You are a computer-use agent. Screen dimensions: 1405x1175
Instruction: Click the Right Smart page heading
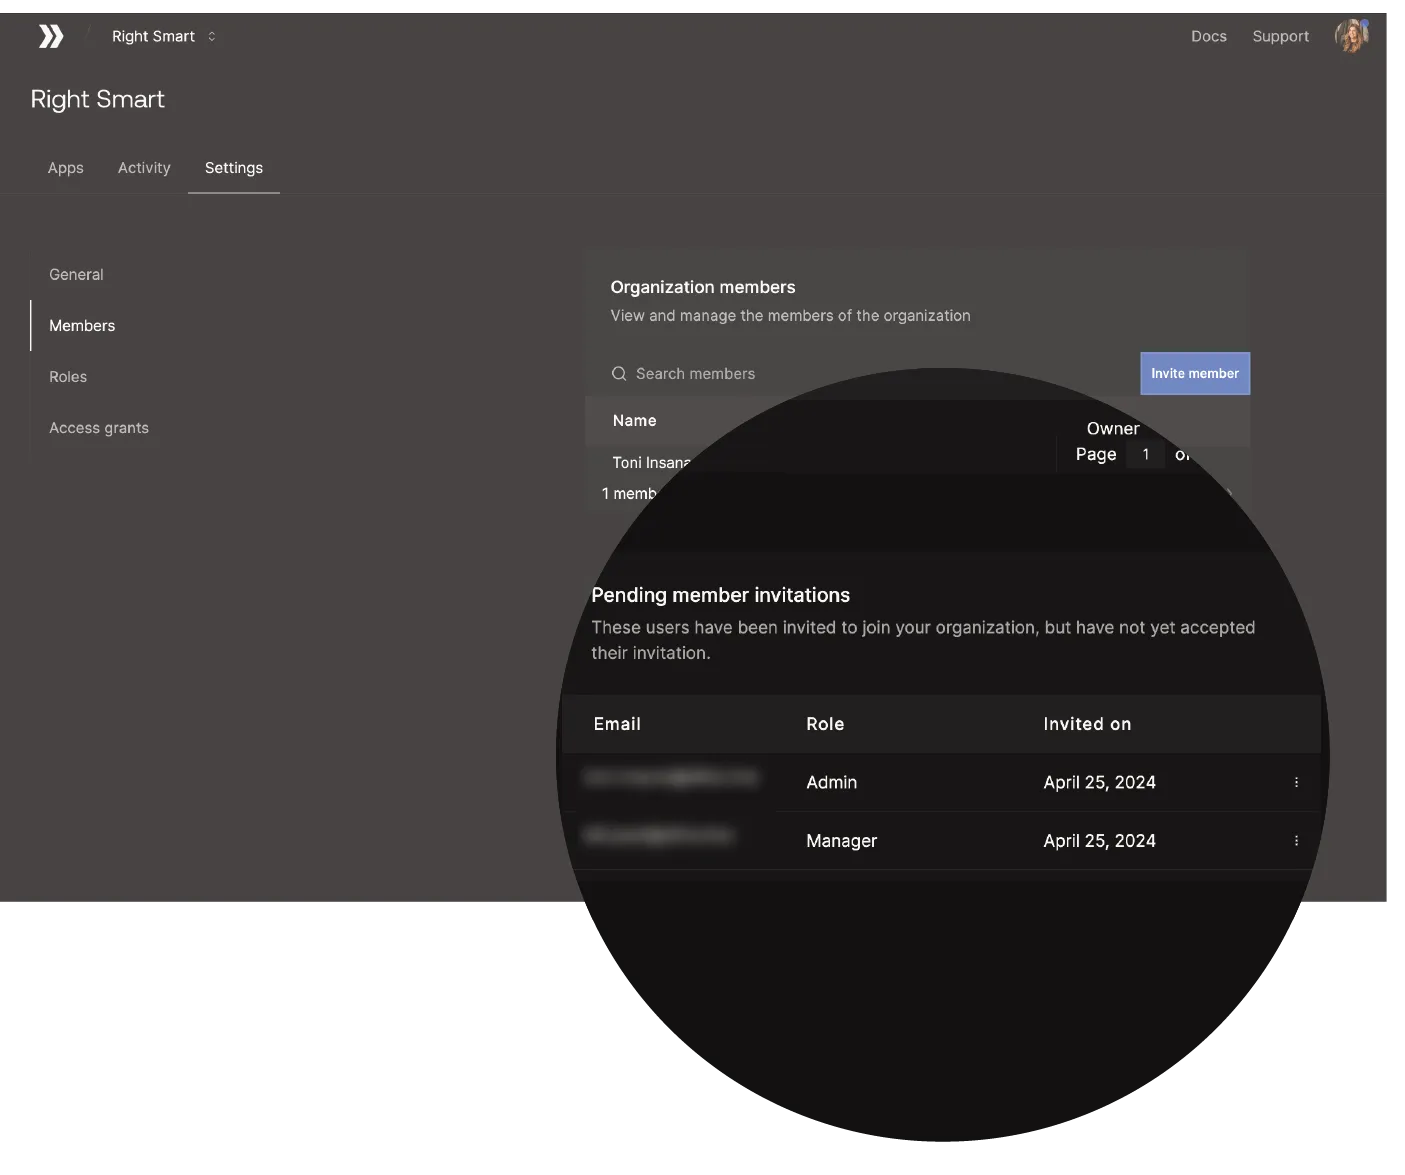click(98, 100)
